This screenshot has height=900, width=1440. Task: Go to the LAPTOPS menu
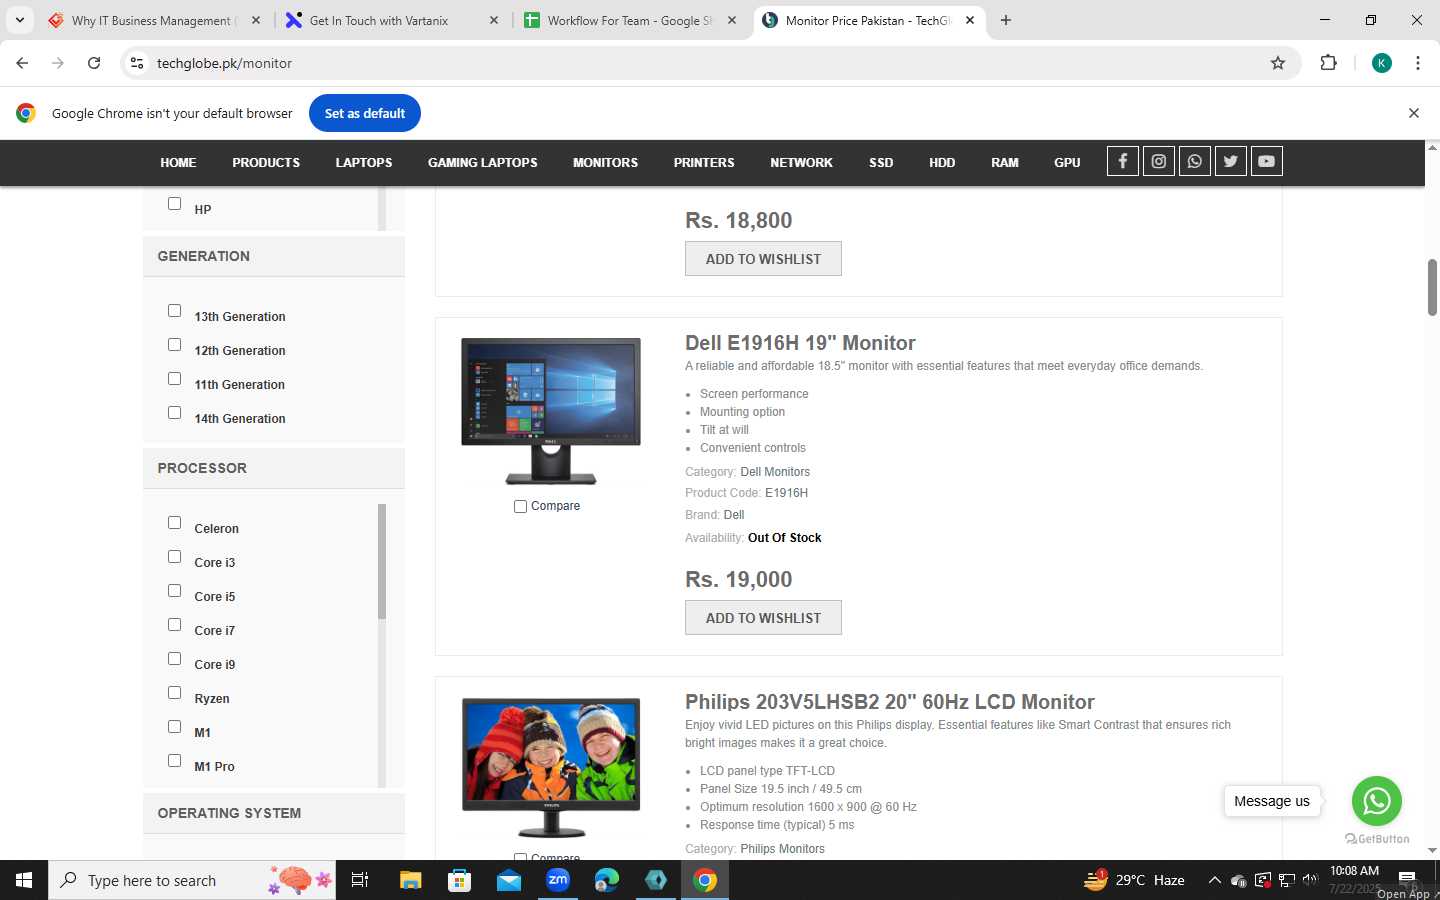pos(364,162)
